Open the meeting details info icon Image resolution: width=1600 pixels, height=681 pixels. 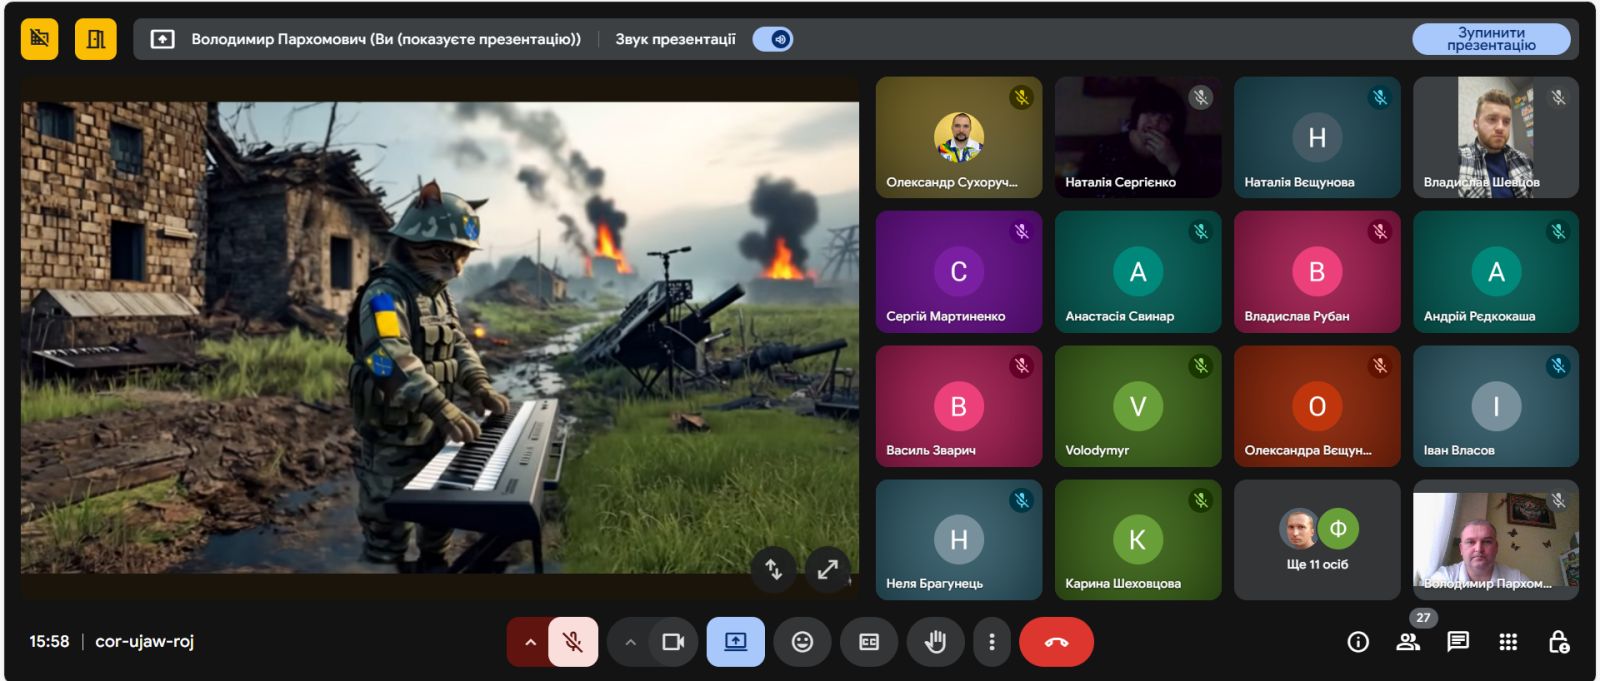coord(1358,642)
